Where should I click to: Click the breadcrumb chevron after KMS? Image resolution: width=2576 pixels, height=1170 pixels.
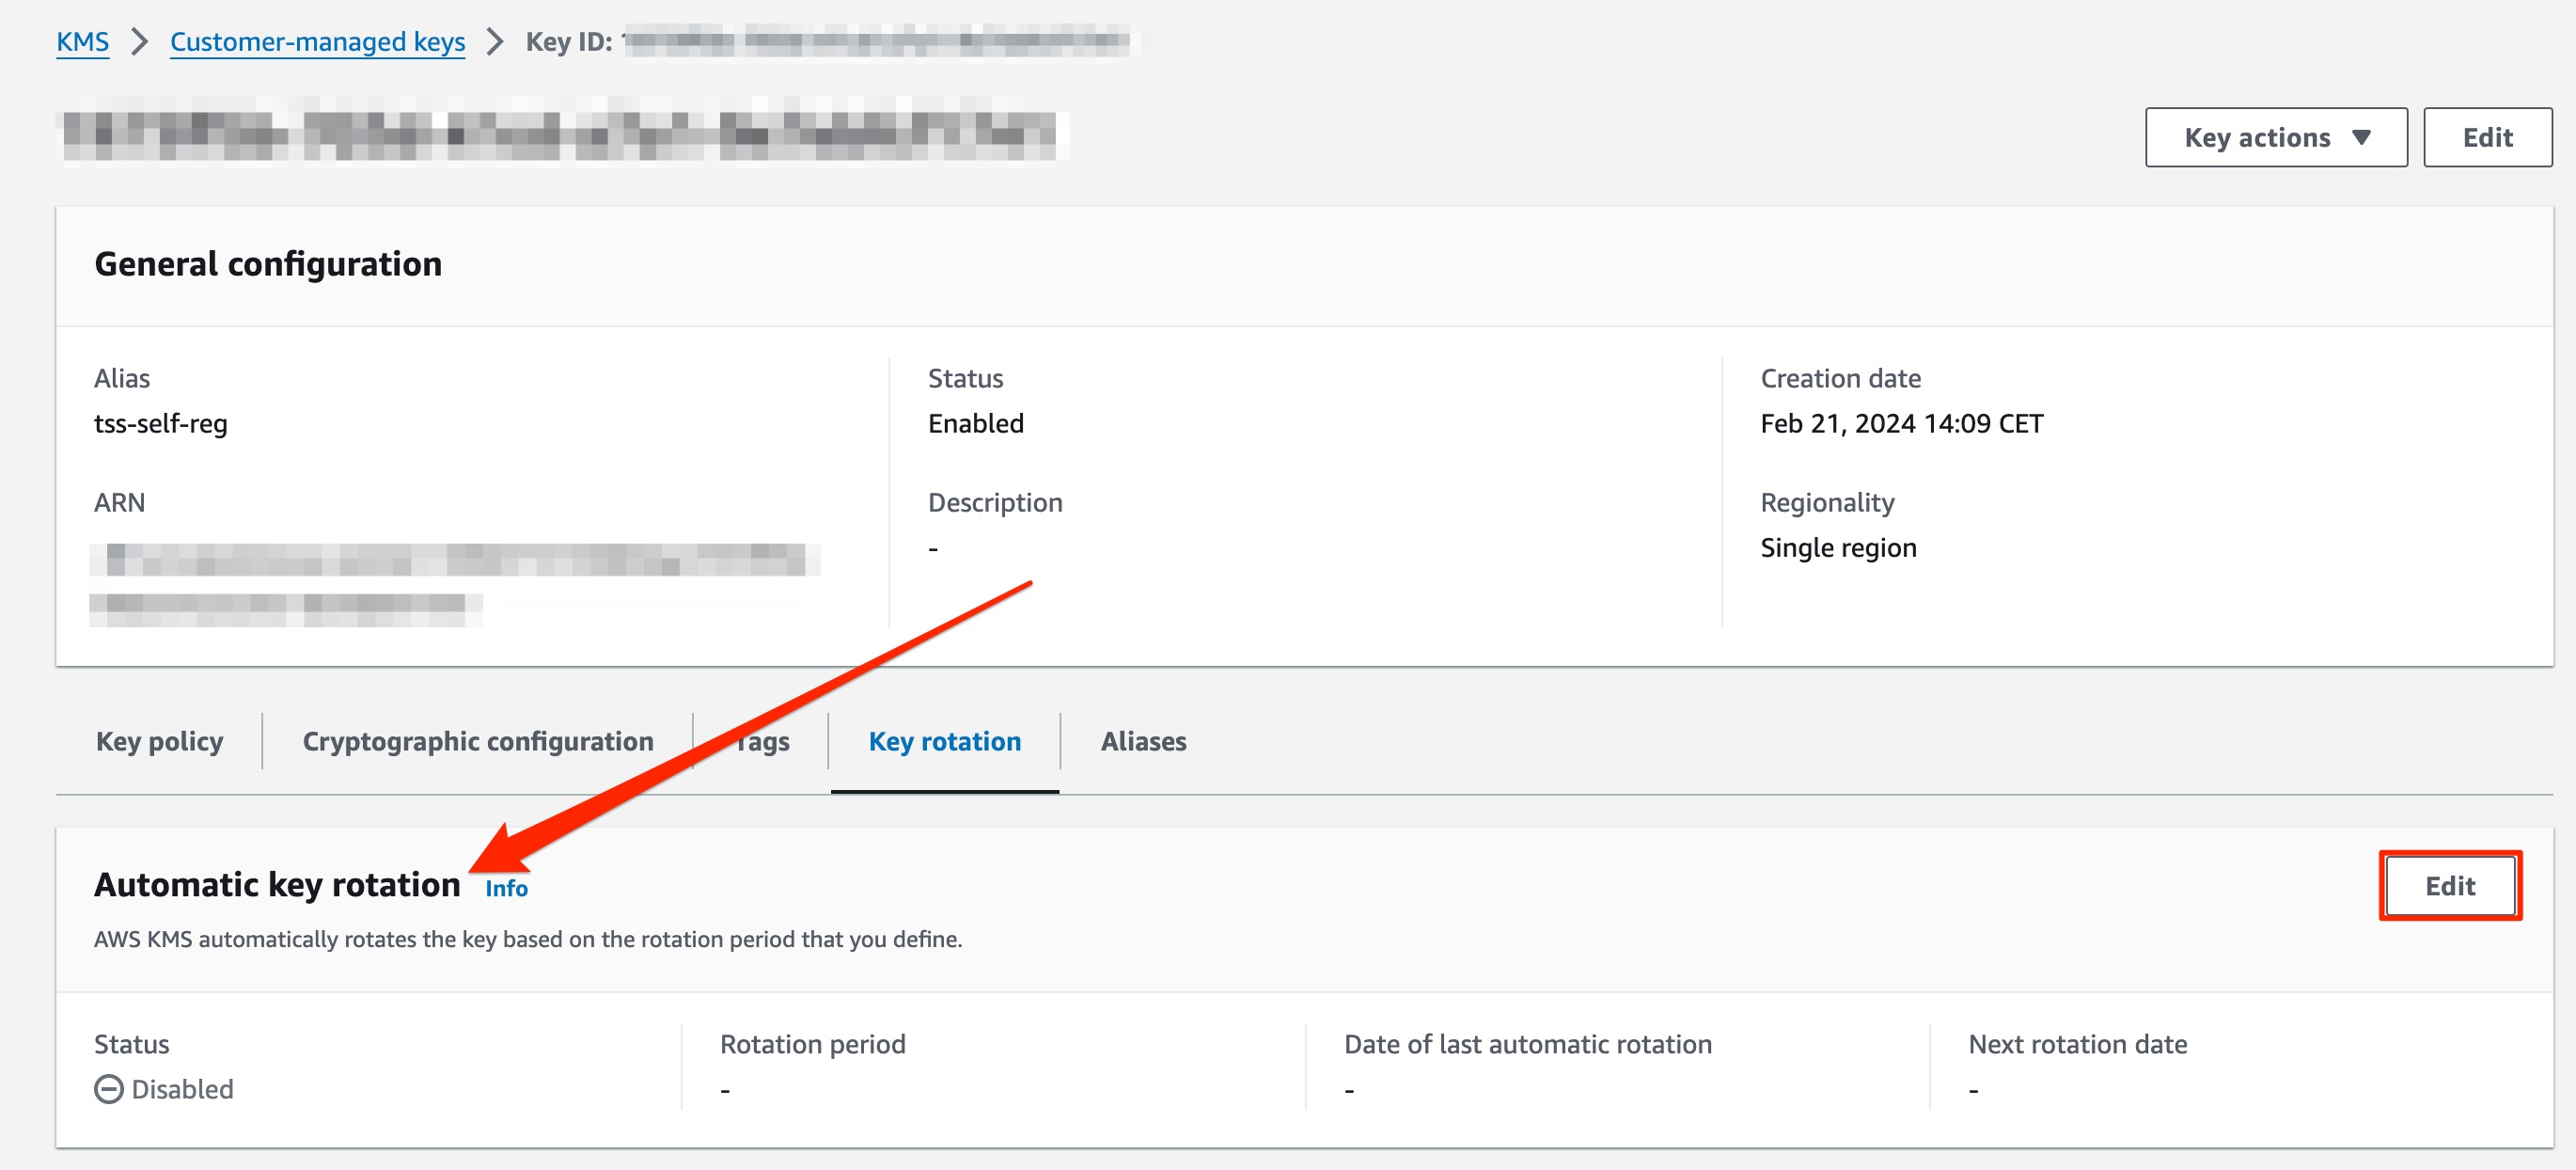coord(140,42)
